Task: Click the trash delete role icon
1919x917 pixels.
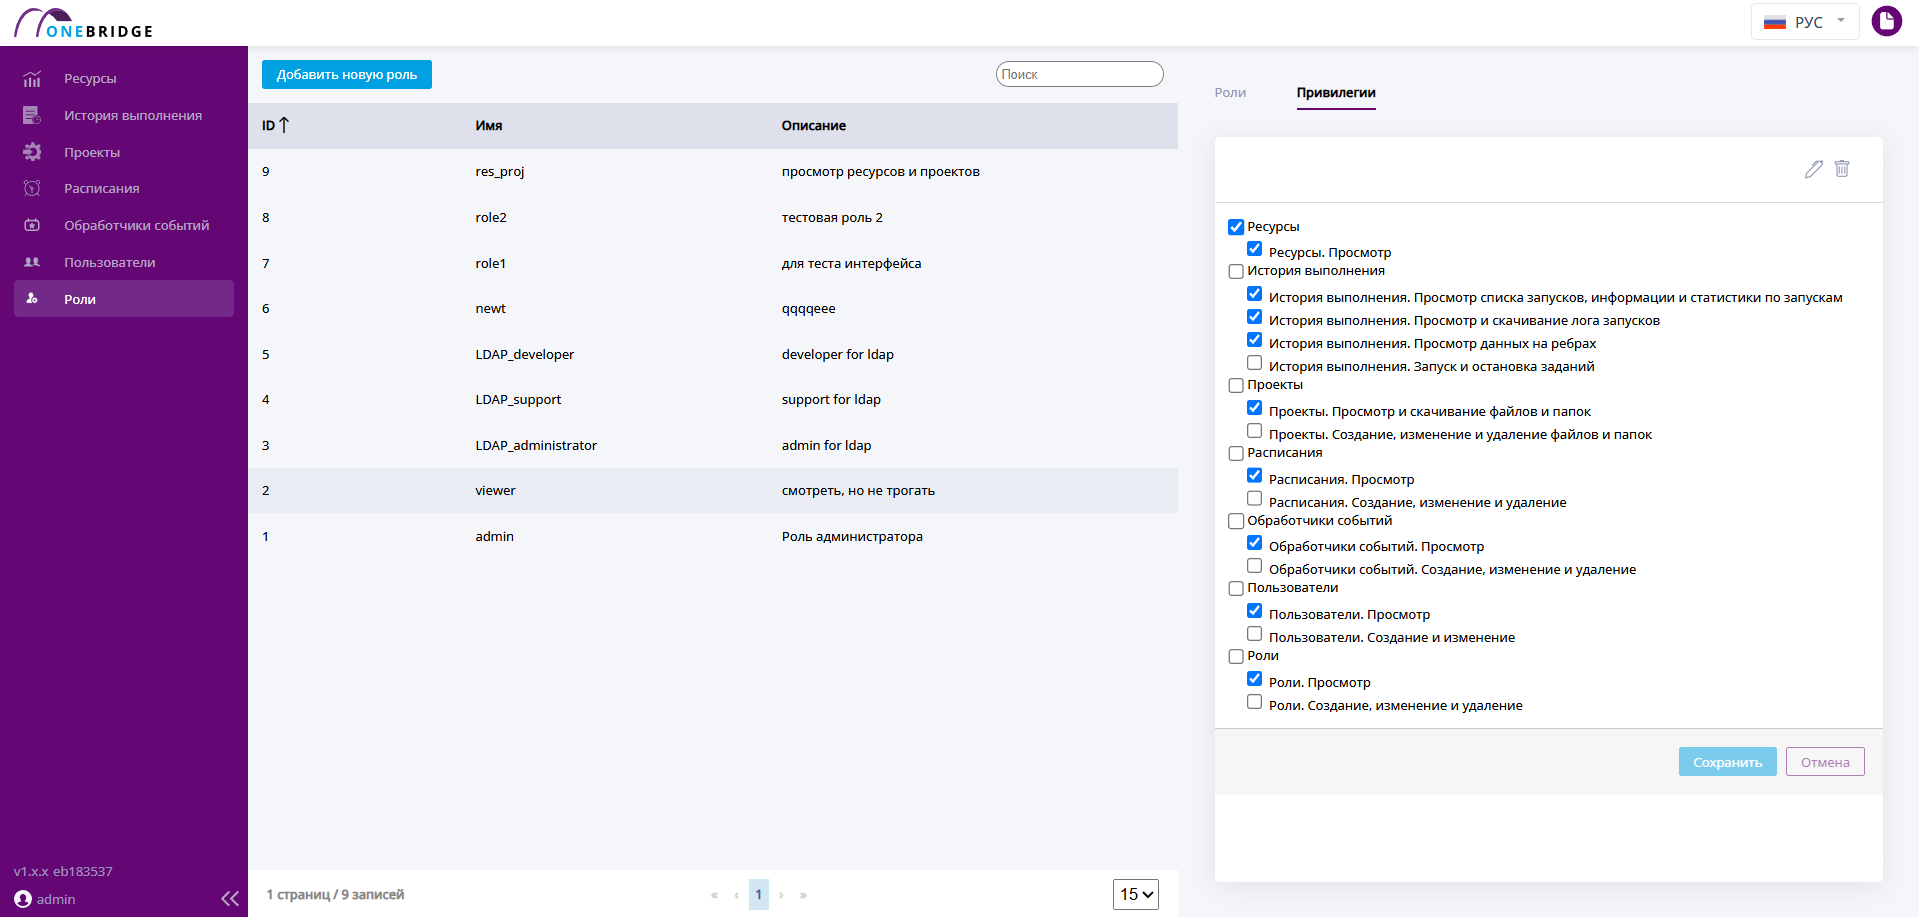Action: point(1842,169)
